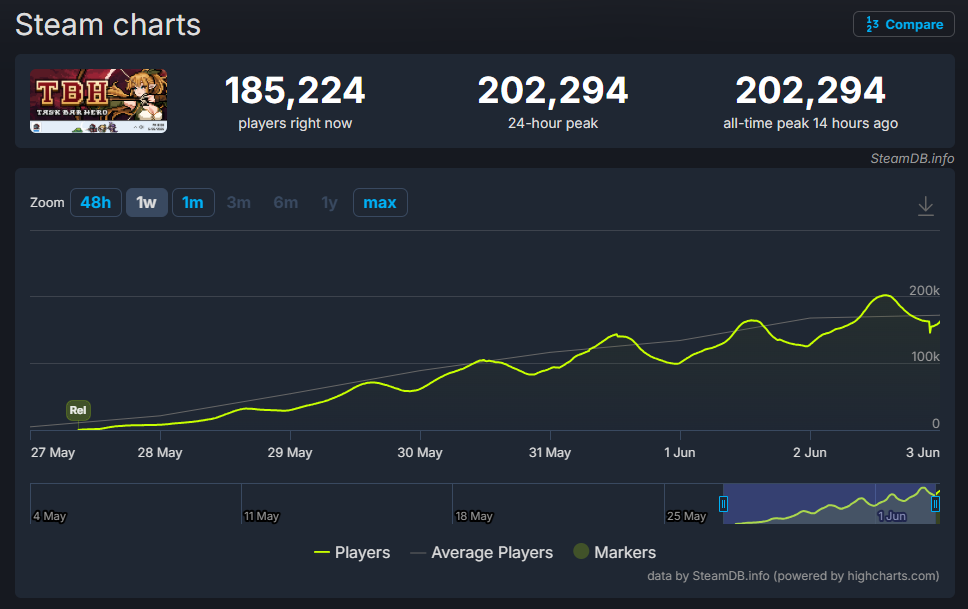
Task: Select the 48h zoom range
Action: click(x=96, y=203)
